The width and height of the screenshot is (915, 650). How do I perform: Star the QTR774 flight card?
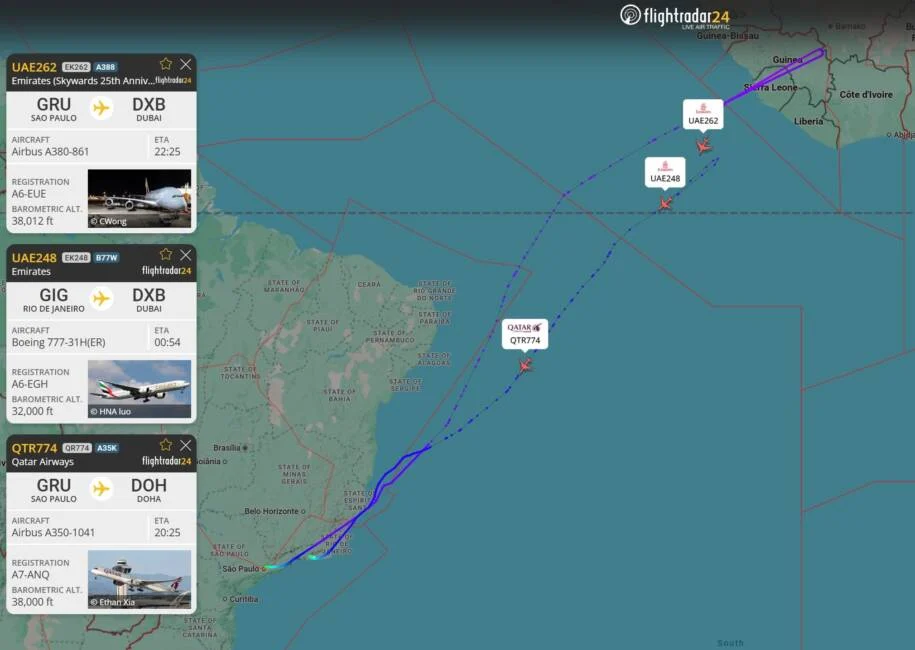point(166,445)
